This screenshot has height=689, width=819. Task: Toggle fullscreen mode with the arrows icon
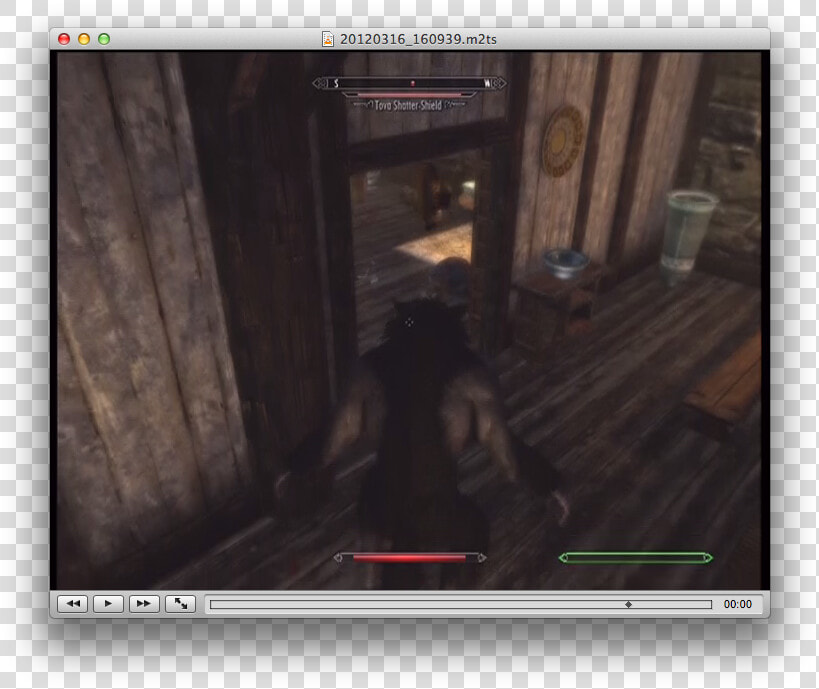(180, 603)
